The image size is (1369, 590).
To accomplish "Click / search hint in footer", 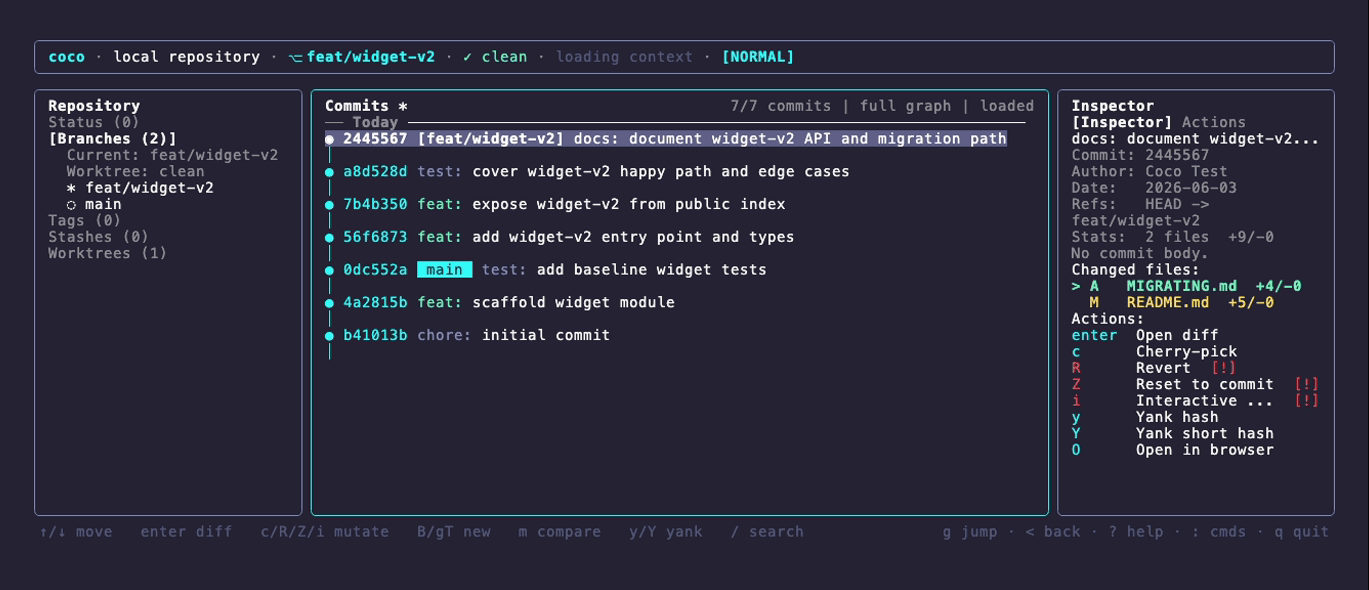I will 767,532.
